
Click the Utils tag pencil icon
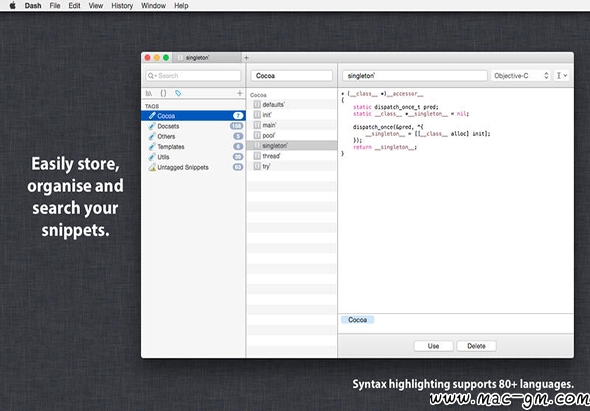[152, 157]
